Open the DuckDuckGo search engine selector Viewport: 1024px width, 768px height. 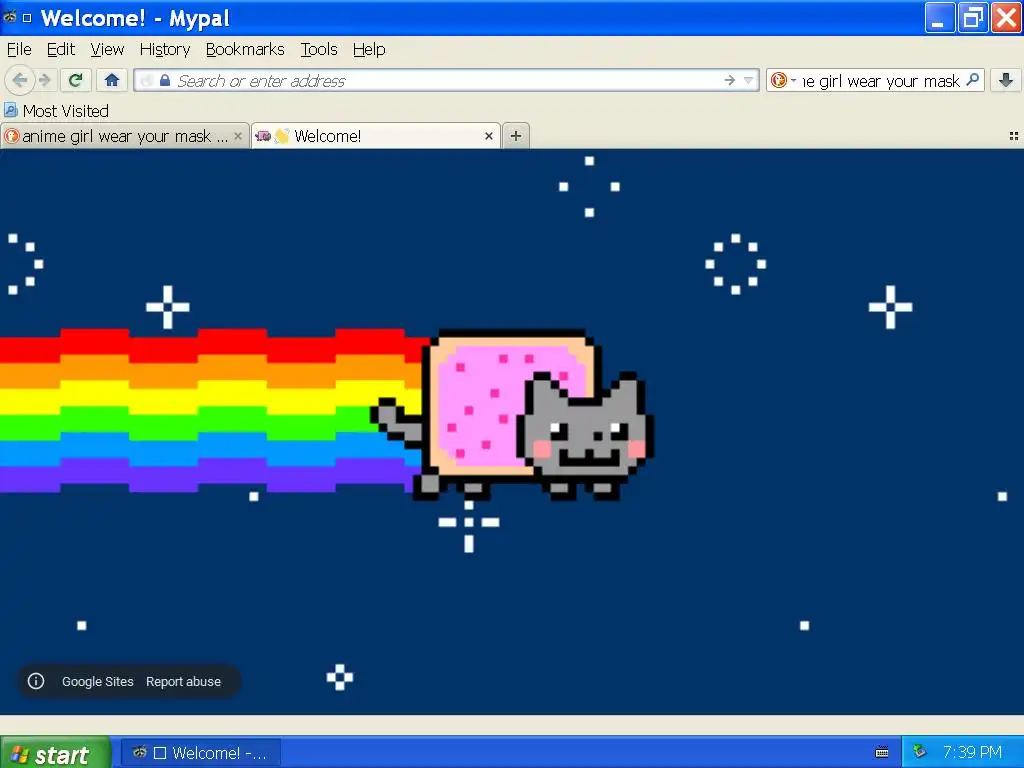(x=783, y=80)
